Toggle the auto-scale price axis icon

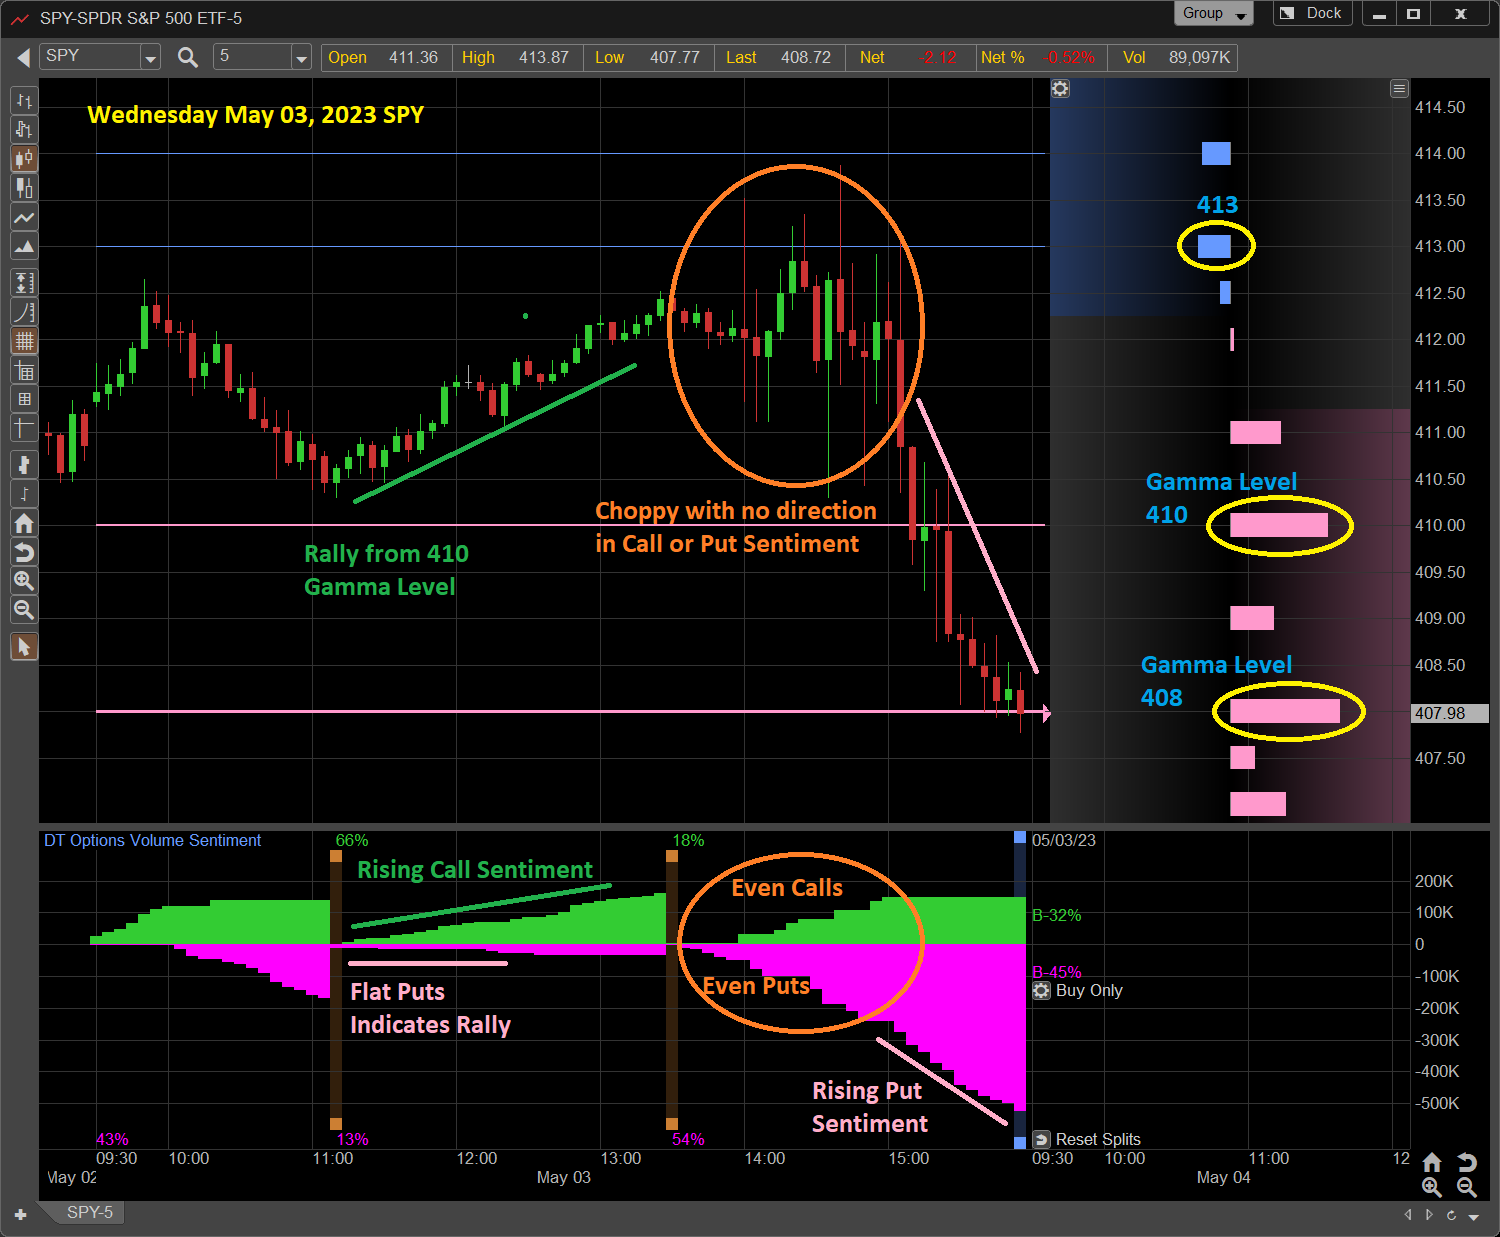pyautogui.click(x=24, y=283)
